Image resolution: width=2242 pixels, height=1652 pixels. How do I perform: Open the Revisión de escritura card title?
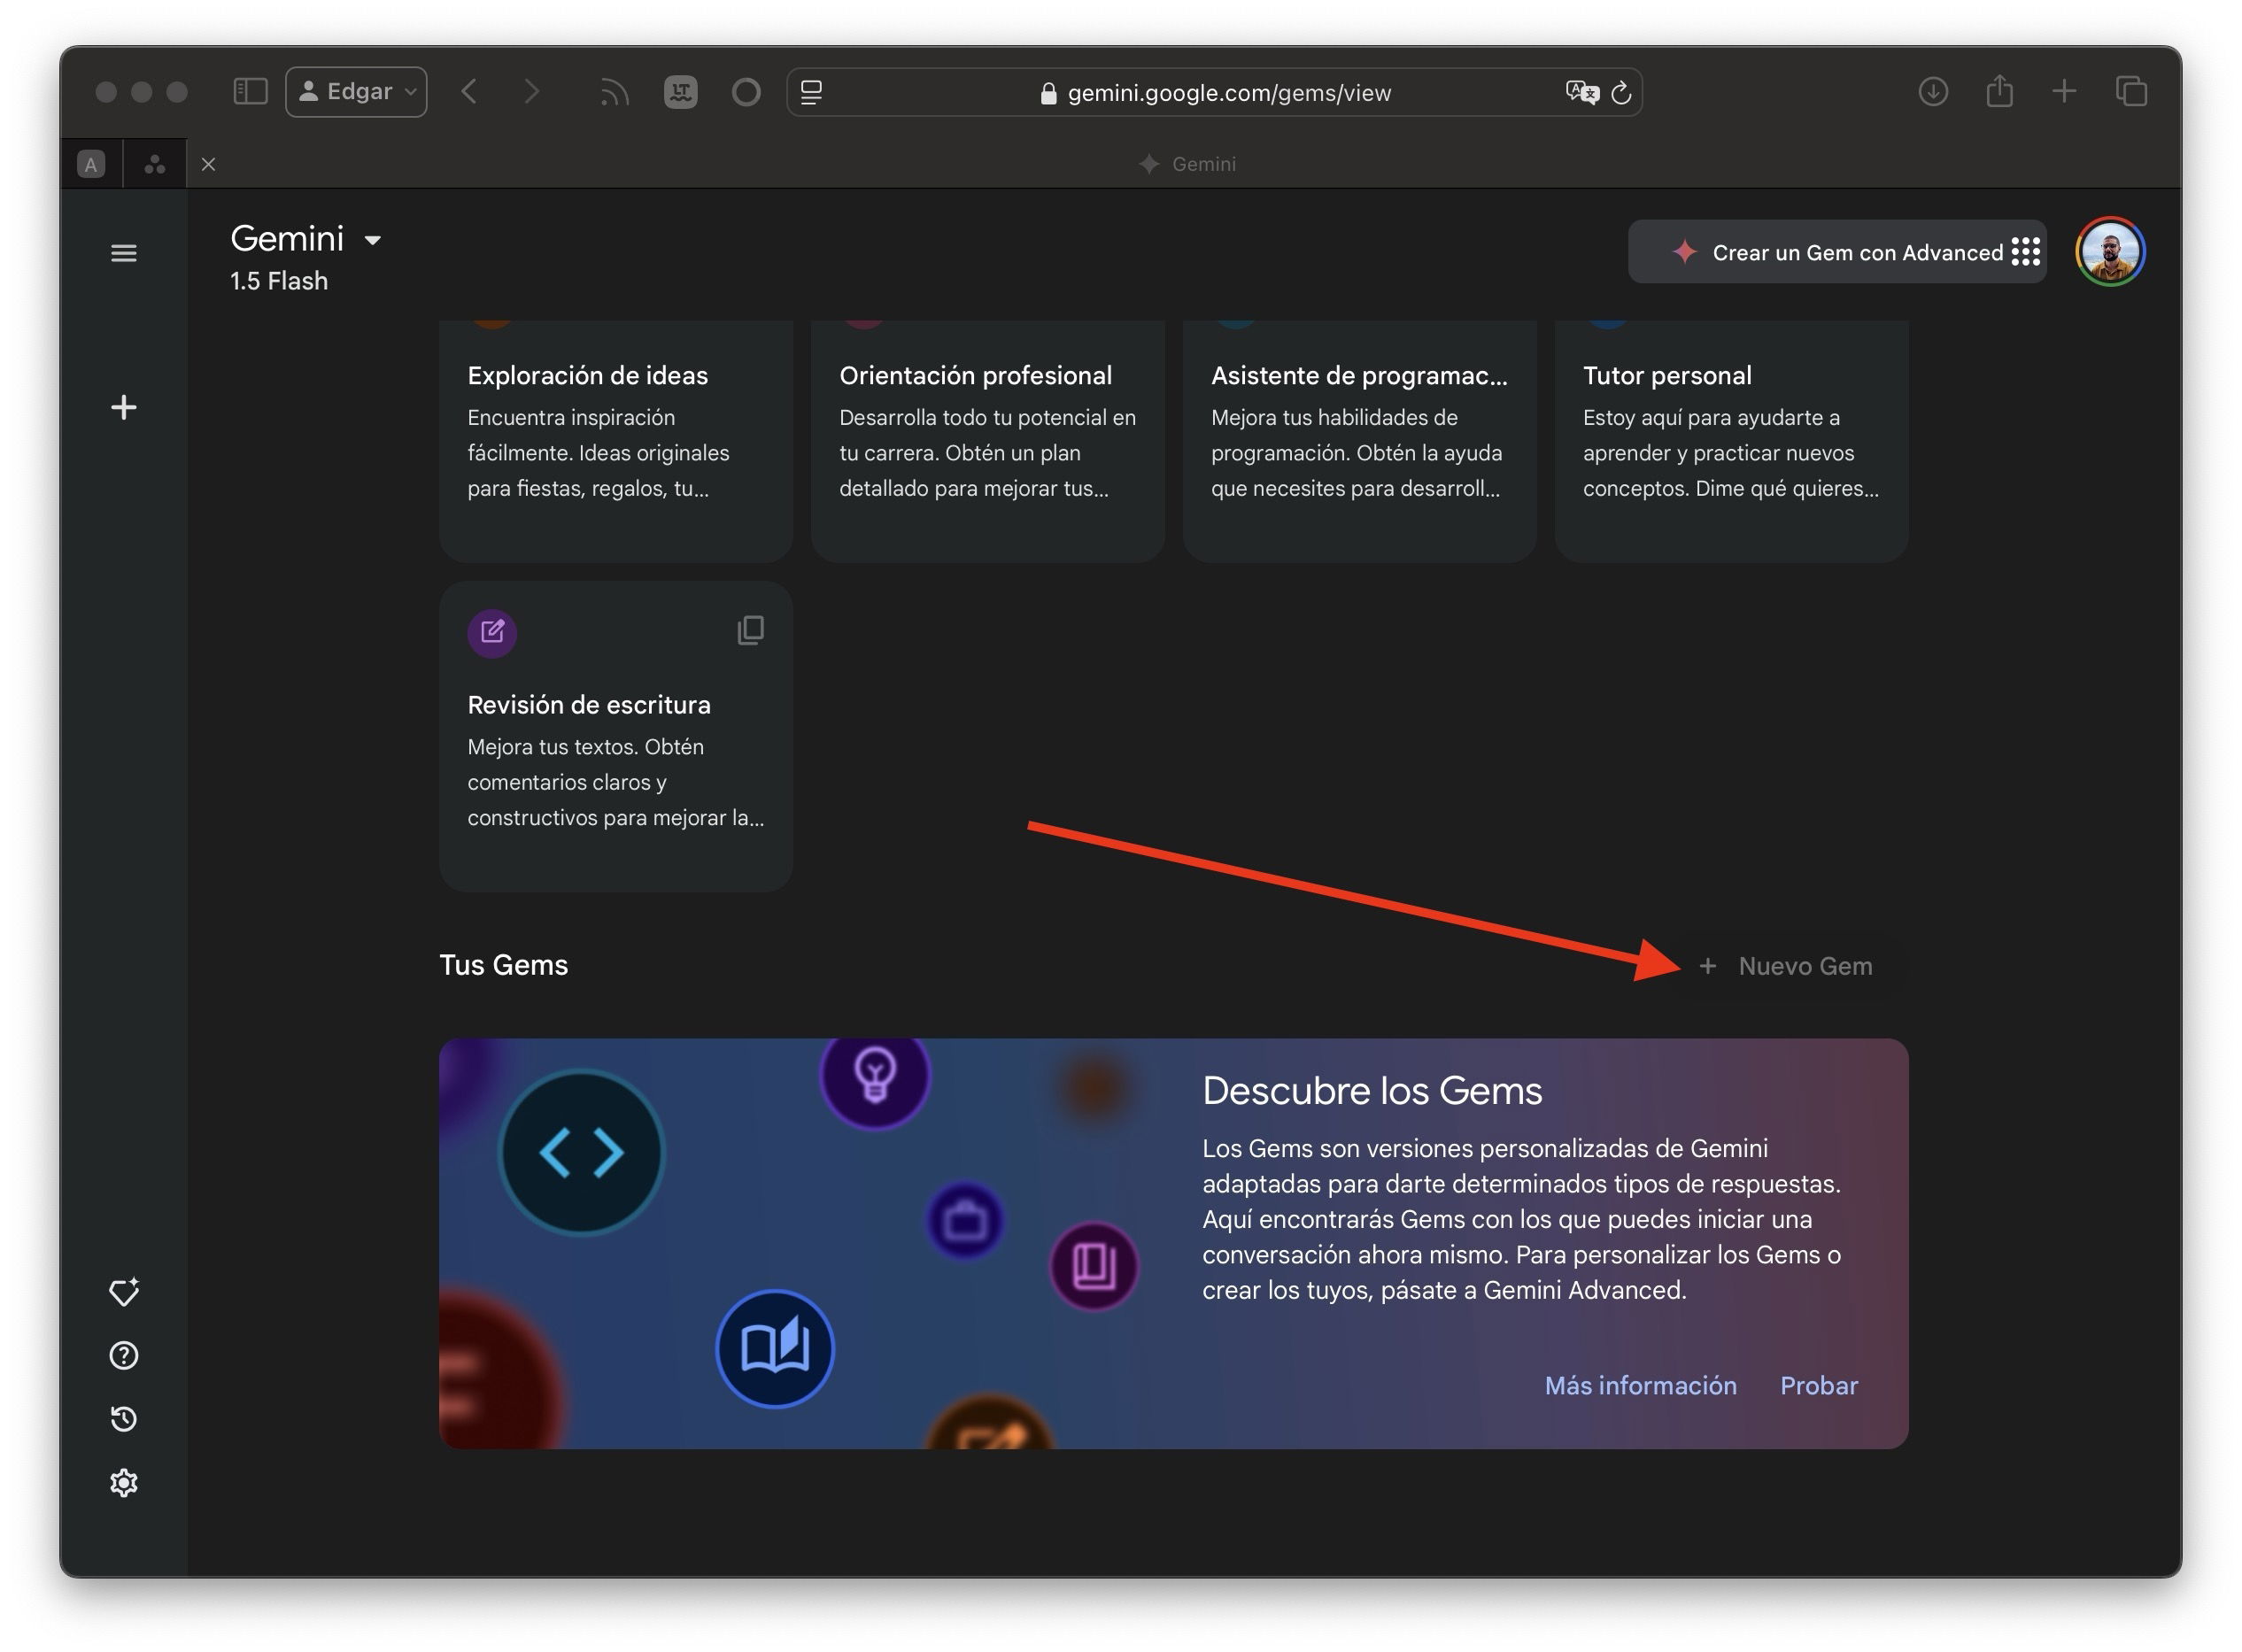(589, 705)
